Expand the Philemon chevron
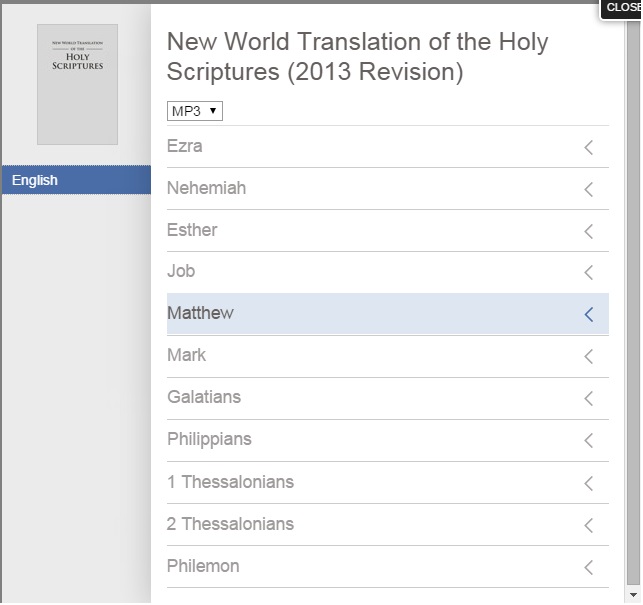Screen dimensions: 643x605 pos(589,567)
